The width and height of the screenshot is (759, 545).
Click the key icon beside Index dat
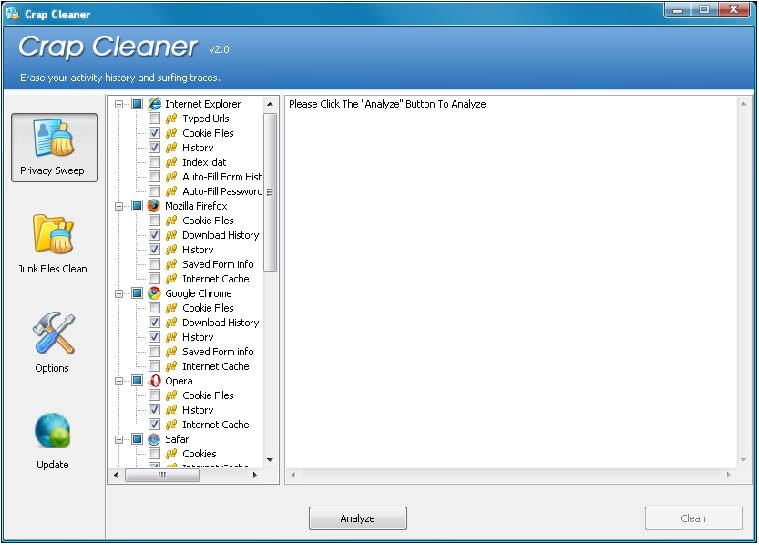pos(171,162)
